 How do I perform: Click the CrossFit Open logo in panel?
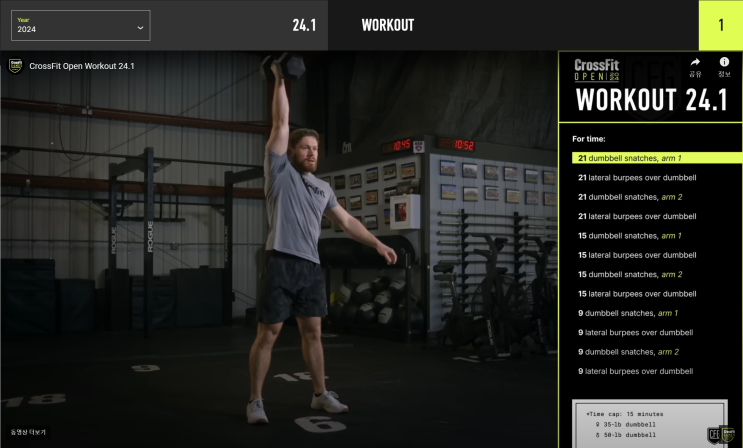click(597, 70)
